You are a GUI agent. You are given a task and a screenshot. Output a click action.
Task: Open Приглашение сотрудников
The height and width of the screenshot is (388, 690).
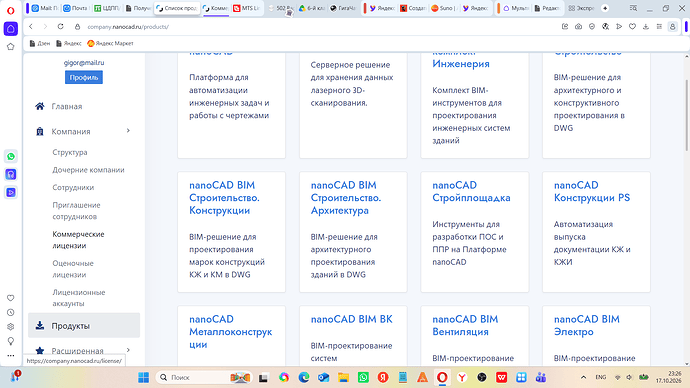(76, 211)
